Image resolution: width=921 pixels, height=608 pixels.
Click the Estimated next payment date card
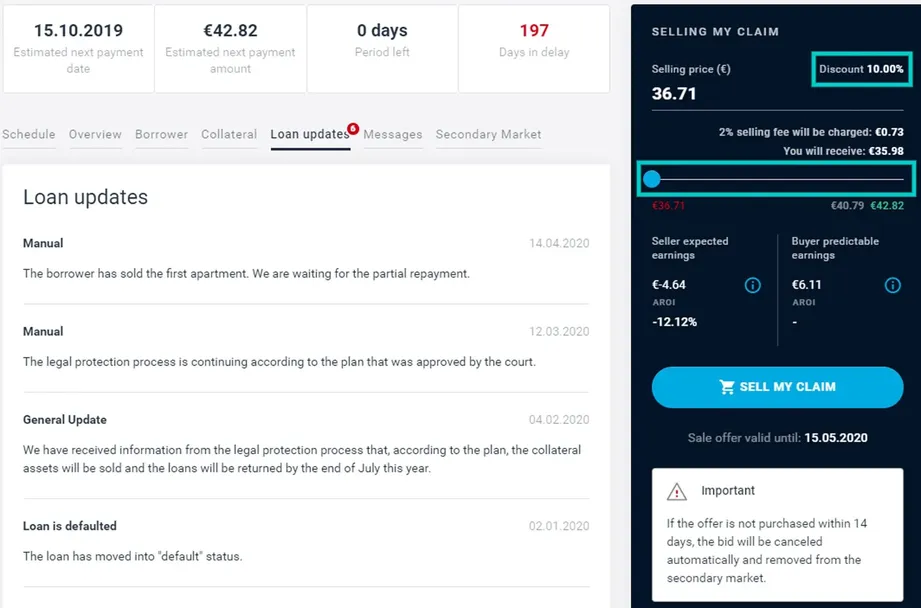point(78,49)
